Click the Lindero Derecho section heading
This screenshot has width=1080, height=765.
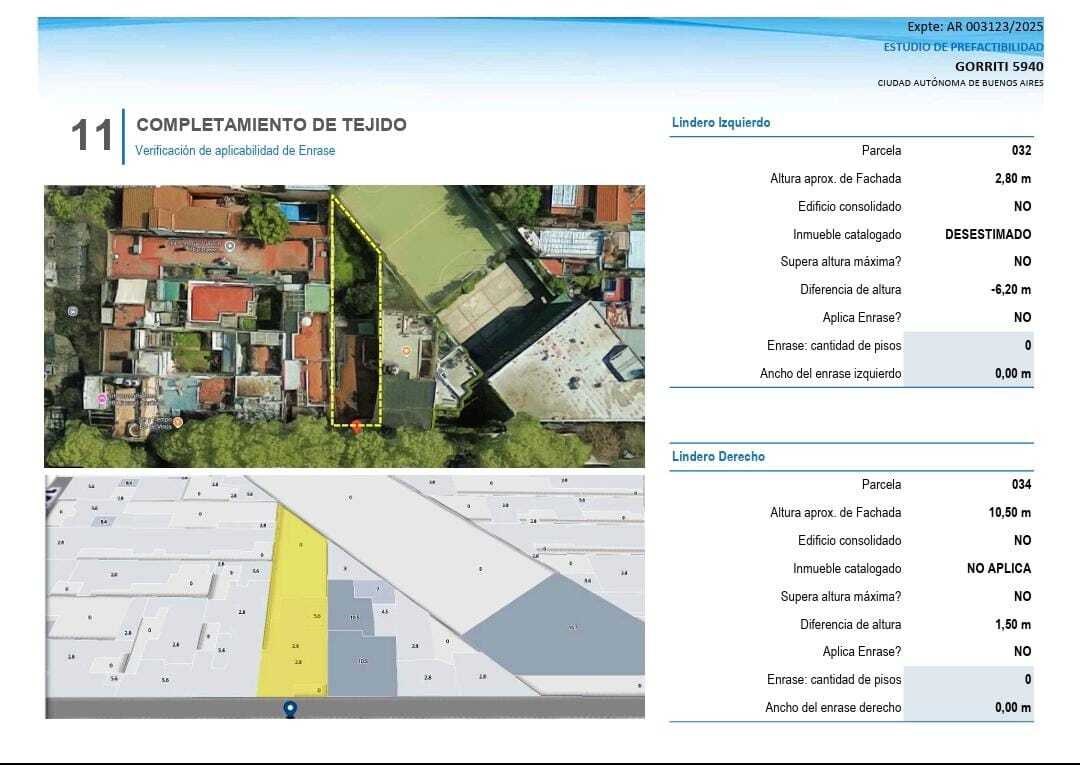718,457
